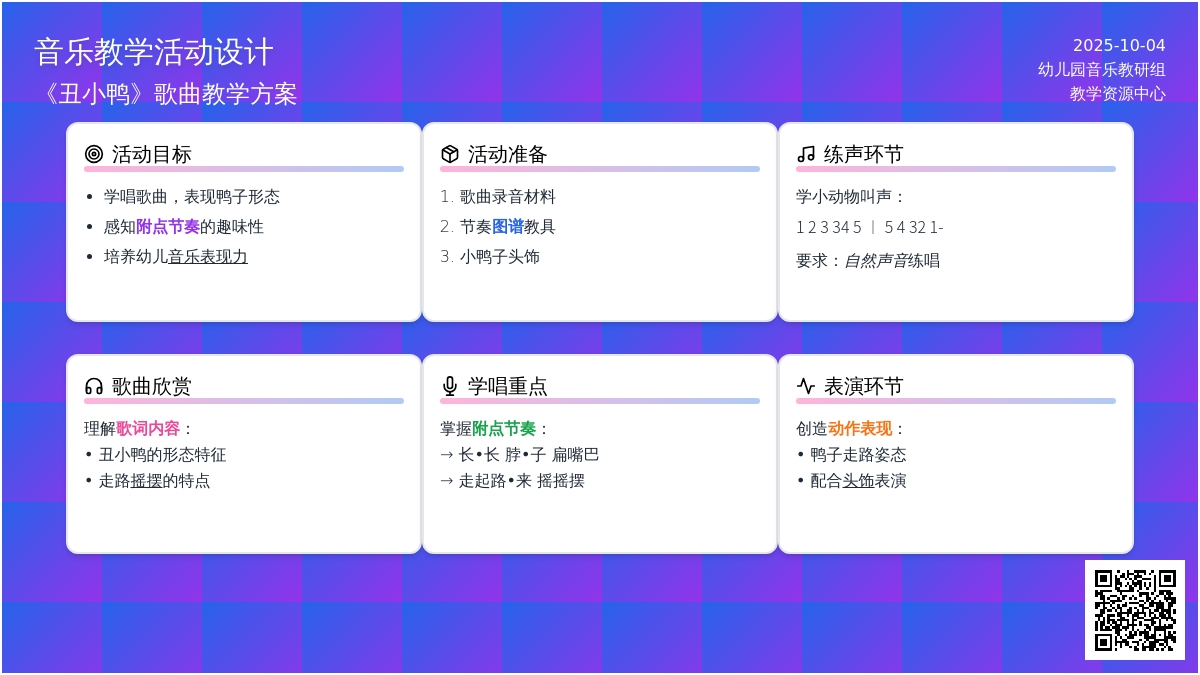Click the main title 音乐教学活动设计
The image size is (1200, 675).
(x=154, y=52)
